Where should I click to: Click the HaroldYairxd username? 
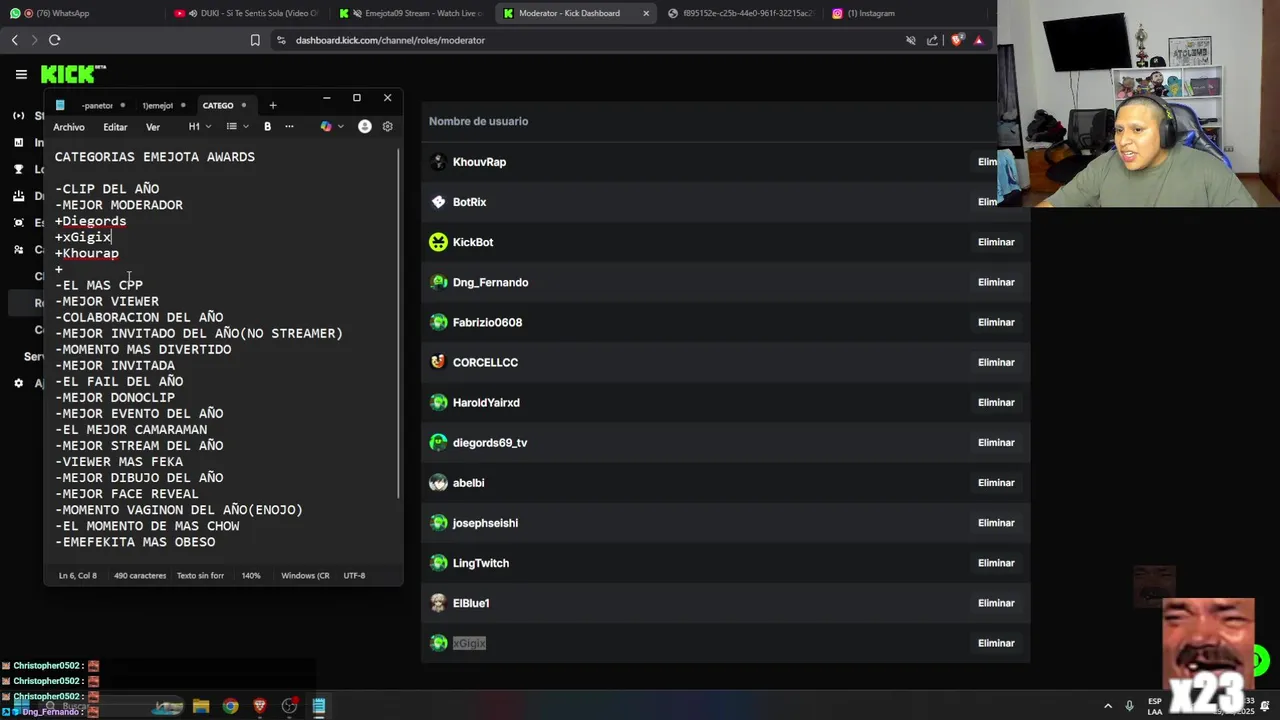(x=486, y=403)
